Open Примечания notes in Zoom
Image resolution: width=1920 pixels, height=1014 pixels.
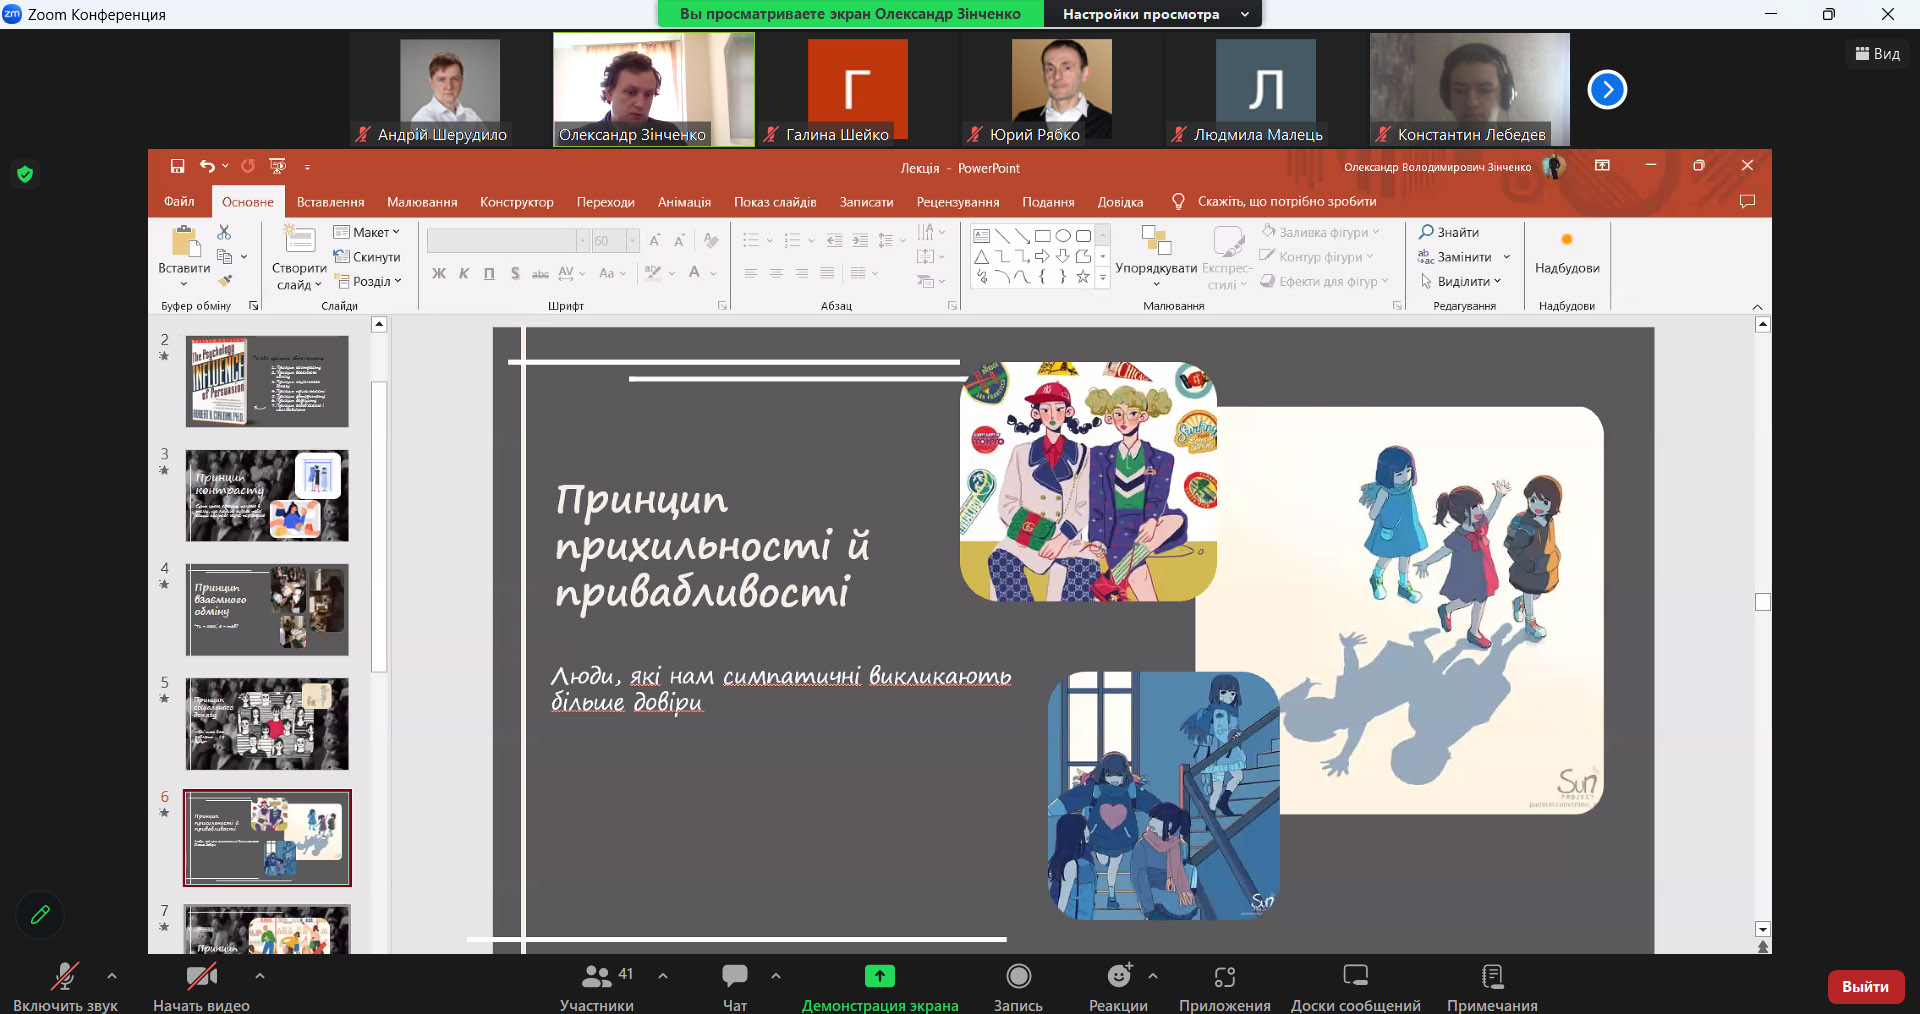(x=1492, y=986)
